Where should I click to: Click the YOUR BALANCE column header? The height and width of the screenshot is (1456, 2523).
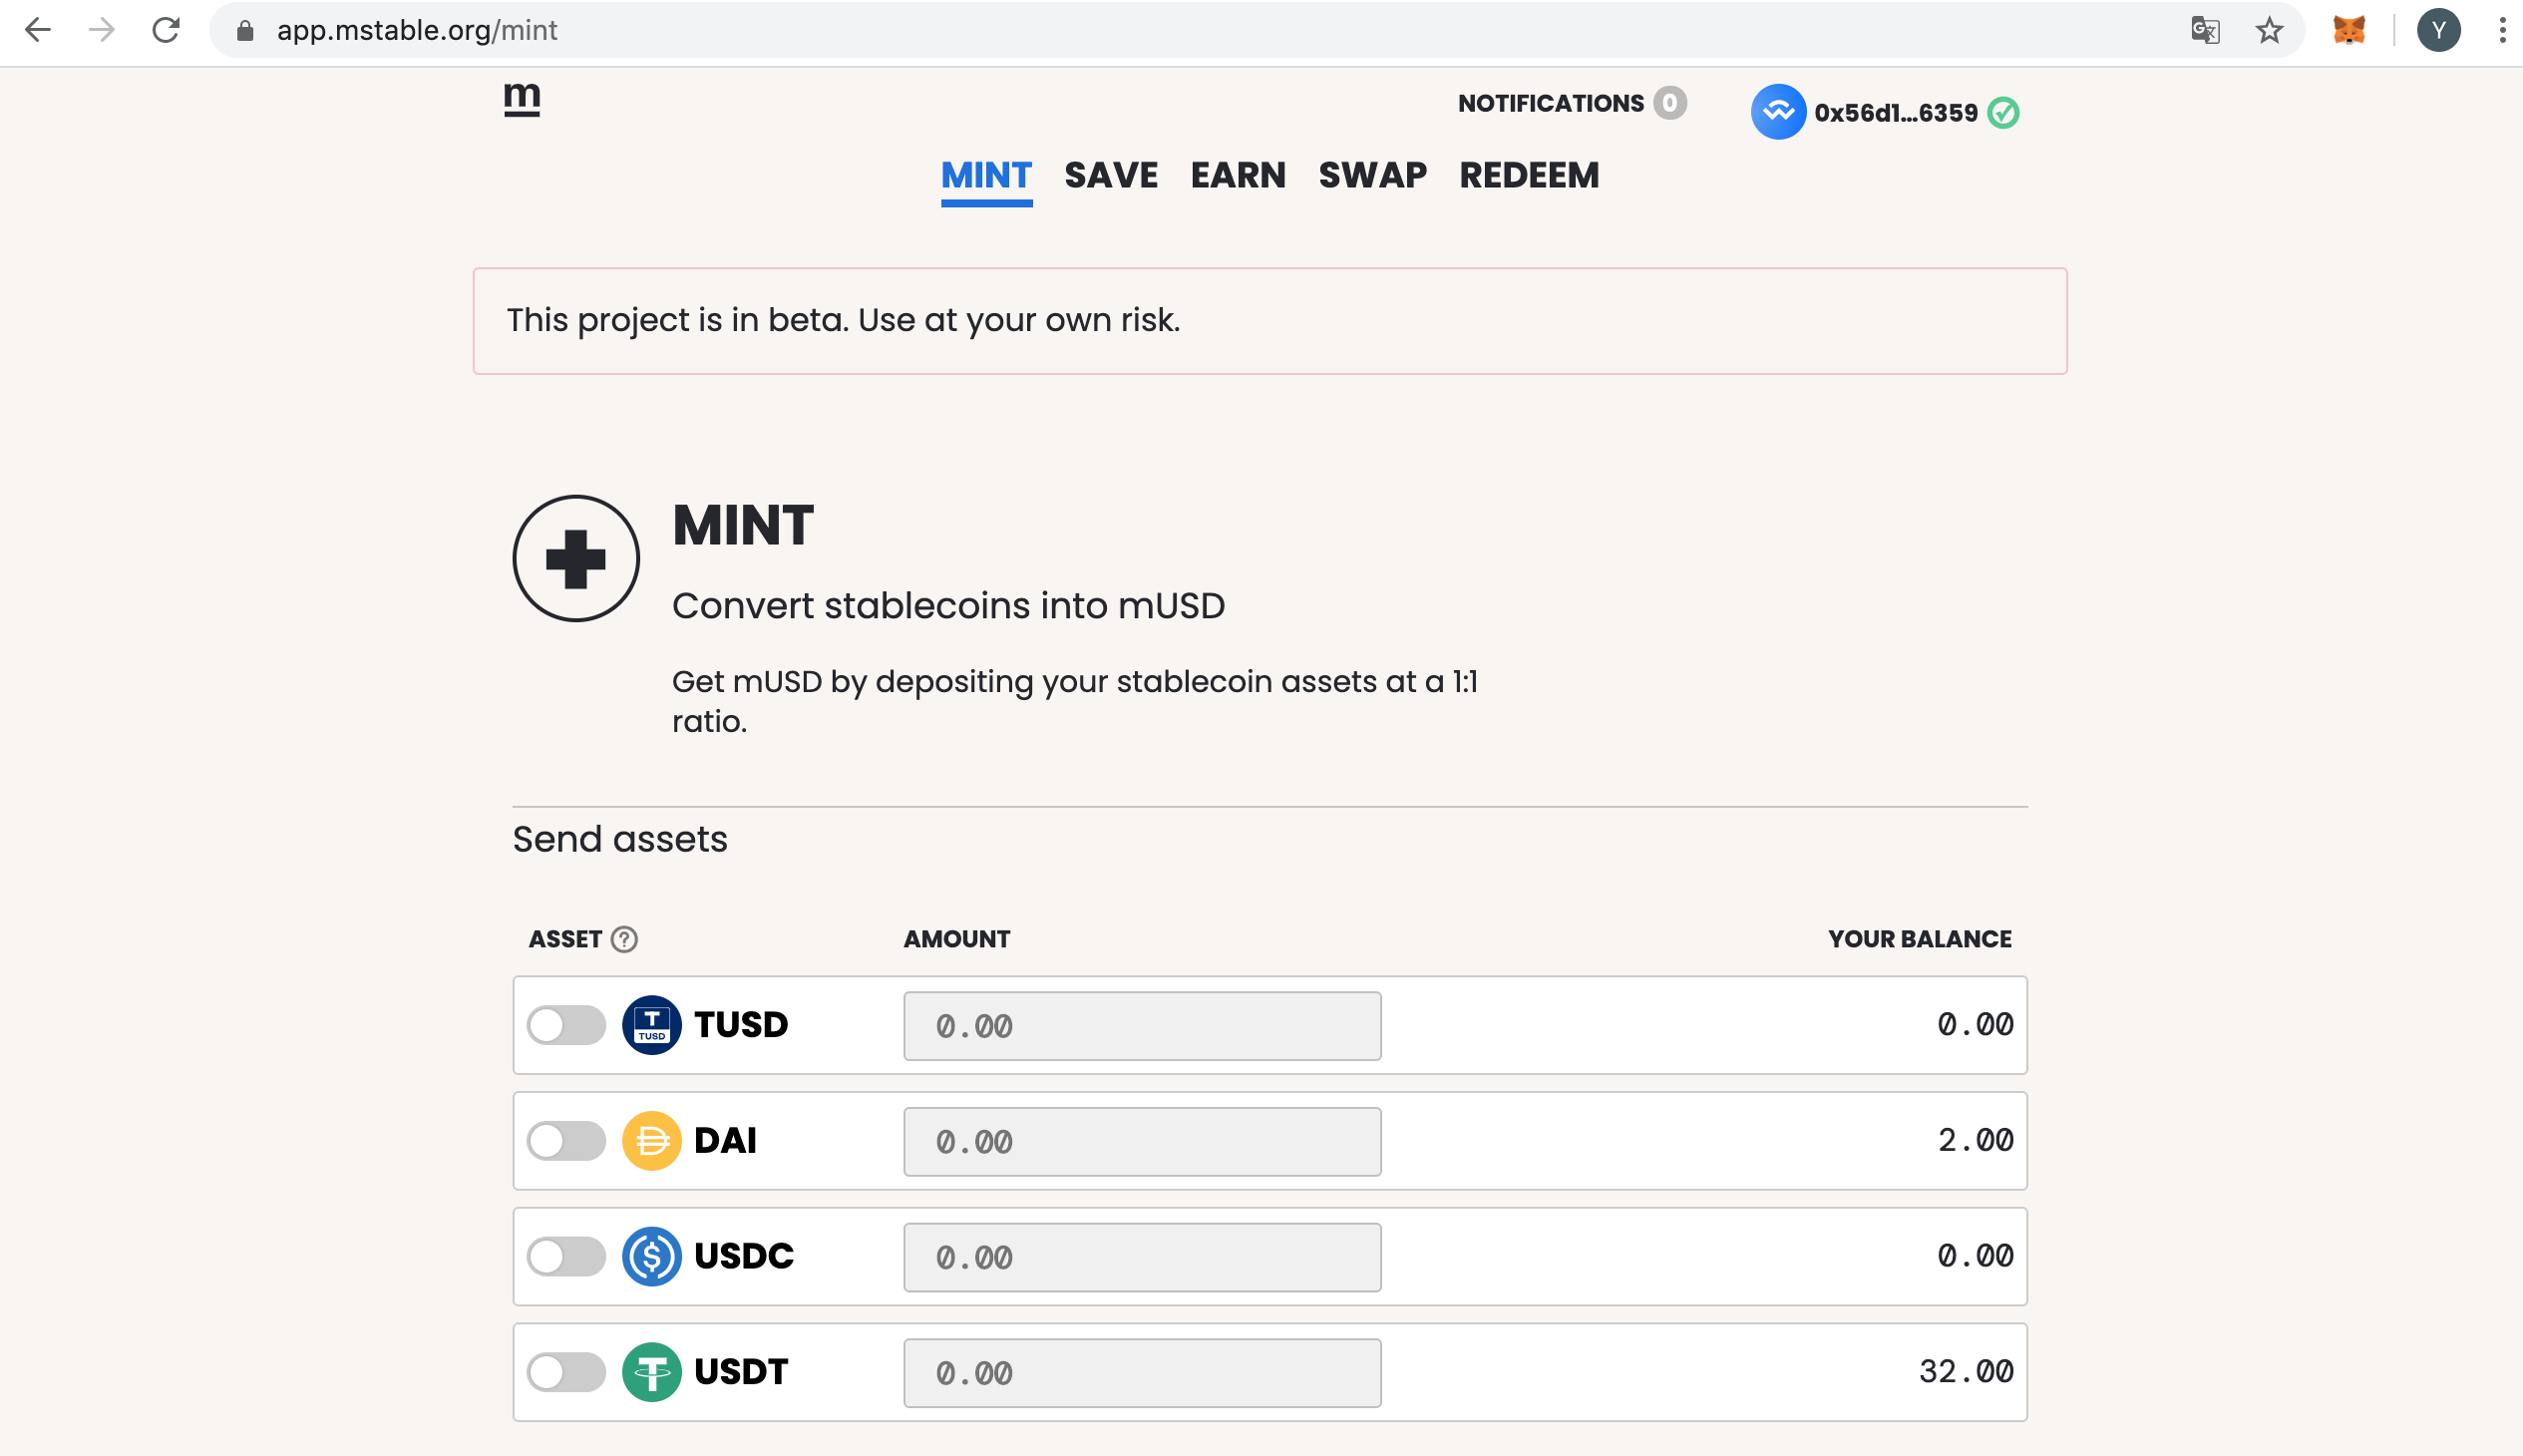[x=1920, y=939]
